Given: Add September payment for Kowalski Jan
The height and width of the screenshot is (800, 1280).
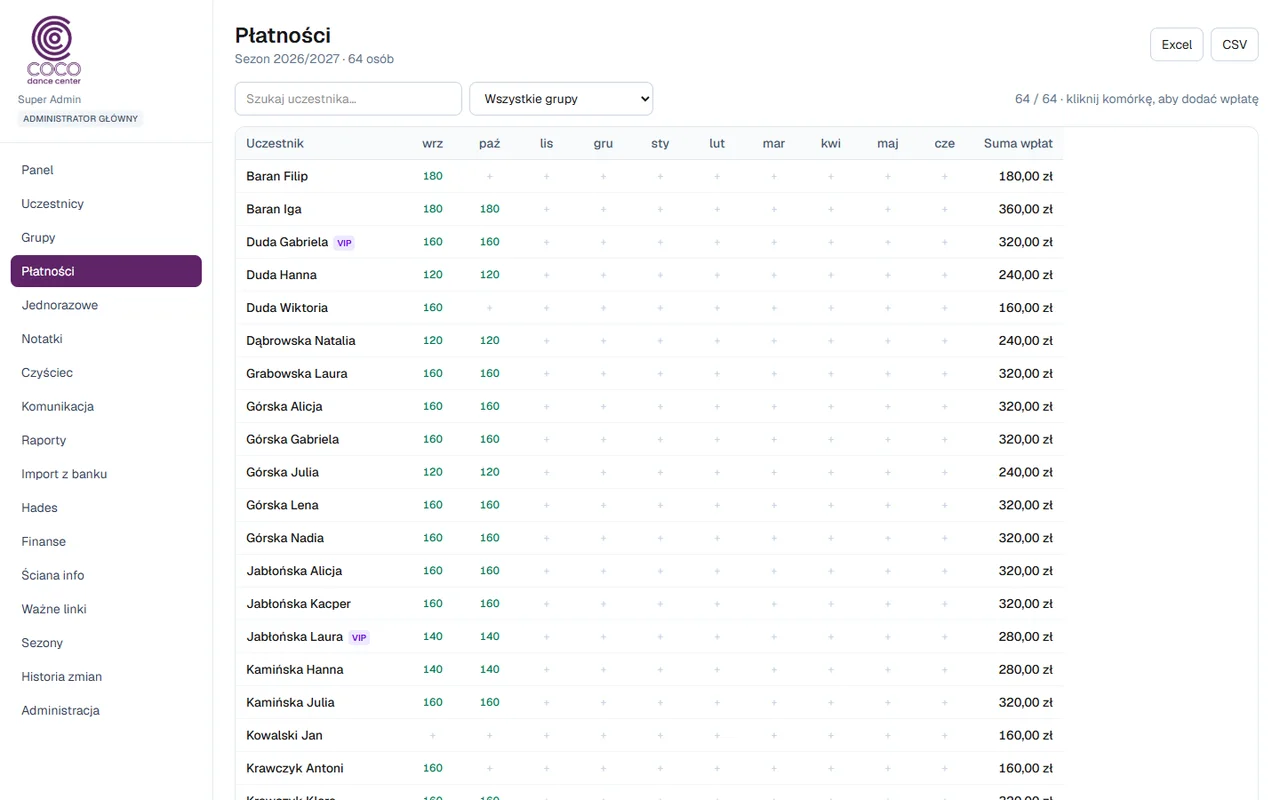Looking at the screenshot, I should click(x=432, y=735).
